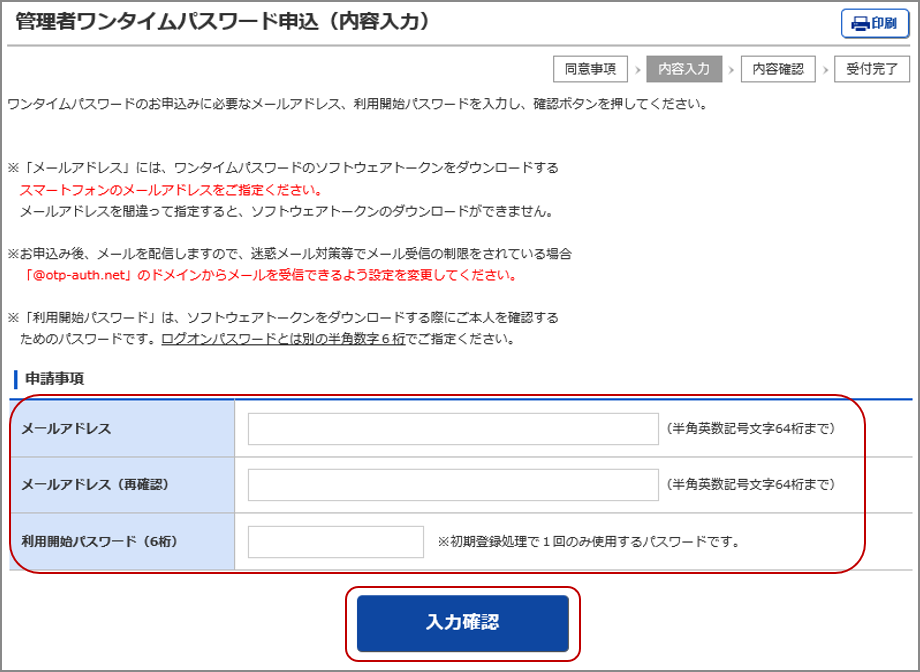The width and height of the screenshot is (920, 672).
Task: Click the underlined ログオンパスワードとは別の半角数字６桁 text
Action: click(x=283, y=339)
